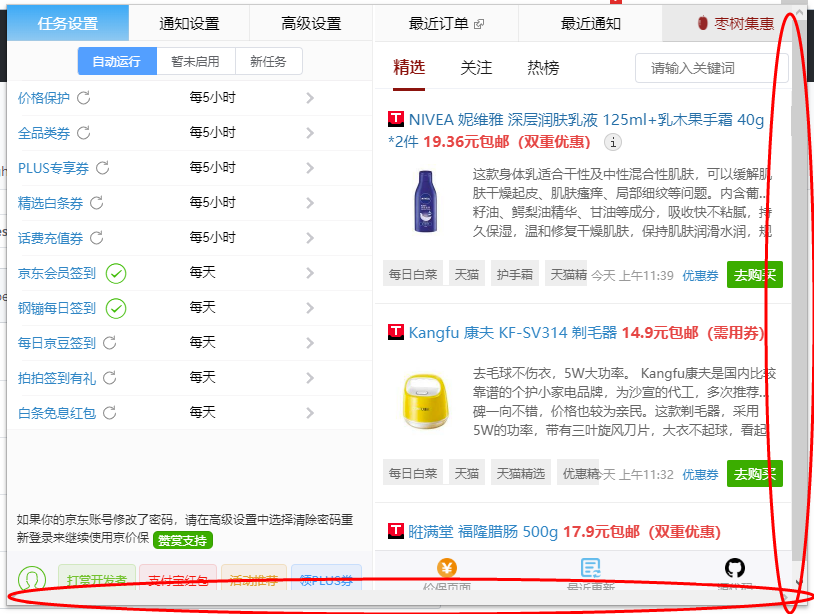Click the Tmall icon before NIVEA title
Image resolution: width=814 pixels, height=614 pixels.
[396, 119]
